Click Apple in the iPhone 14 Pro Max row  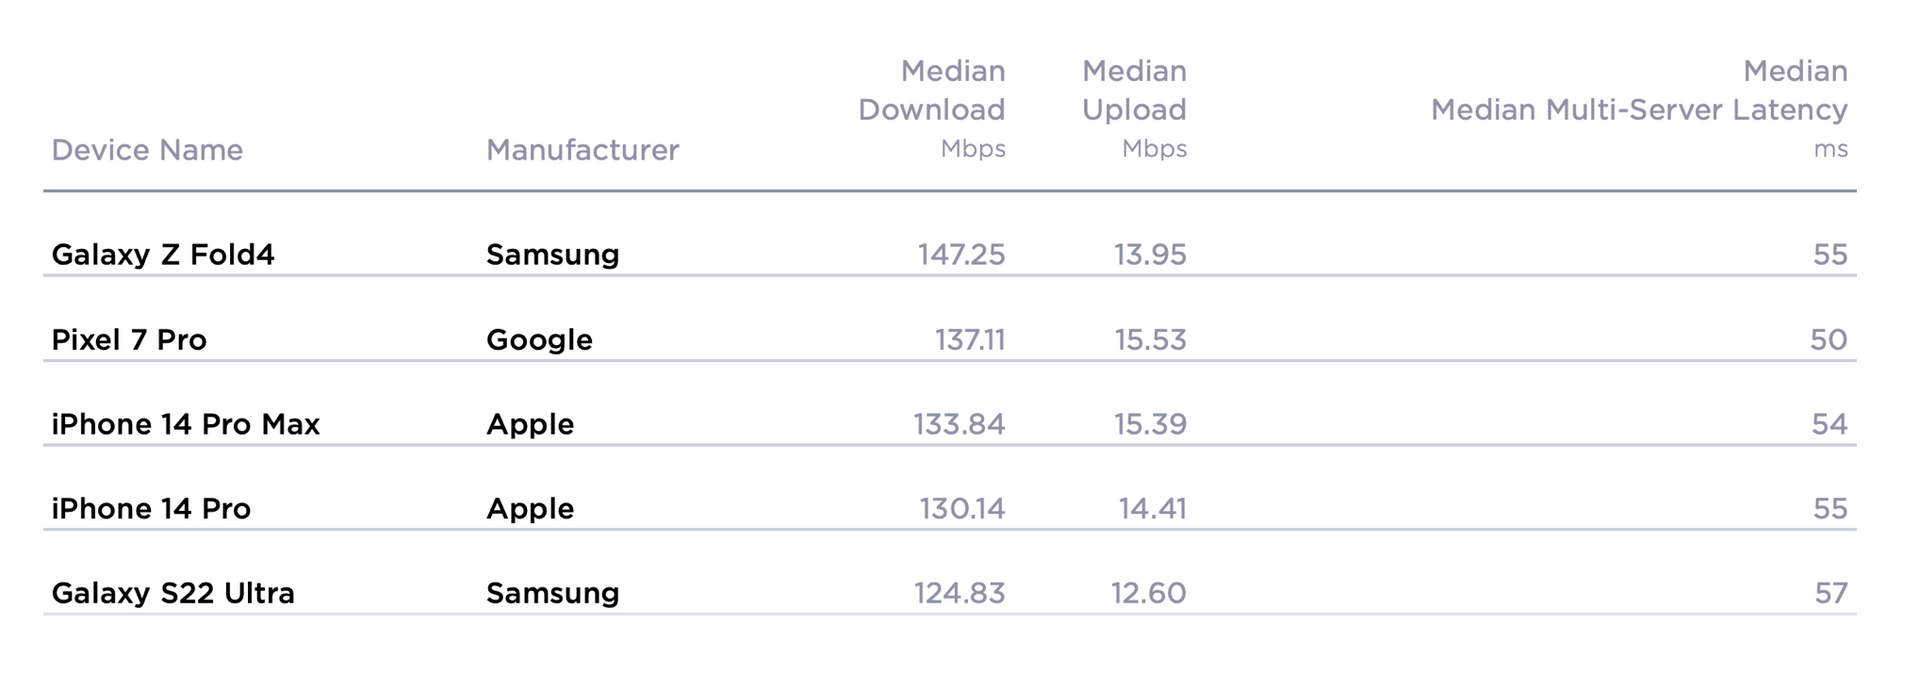click(x=530, y=425)
